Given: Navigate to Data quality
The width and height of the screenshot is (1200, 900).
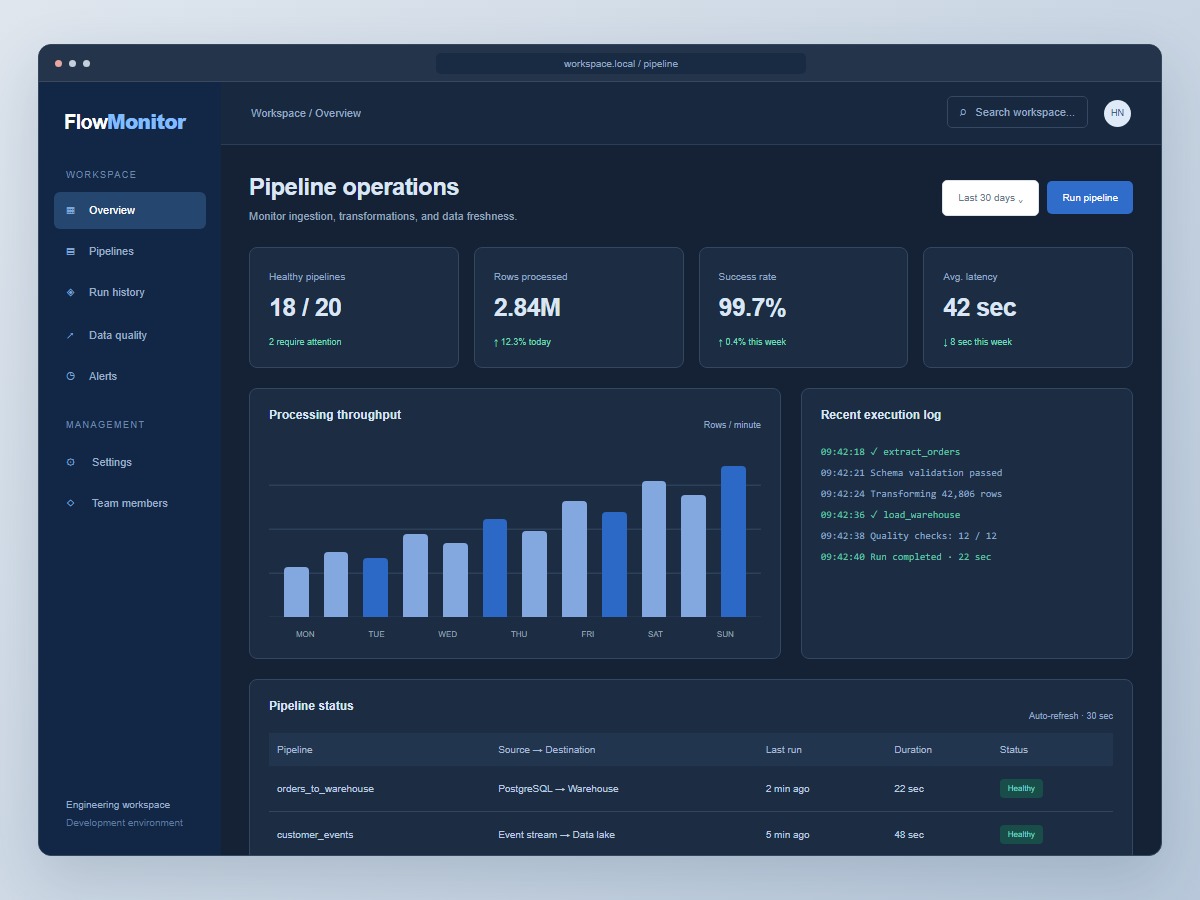Looking at the screenshot, I should click(x=130, y=335).
